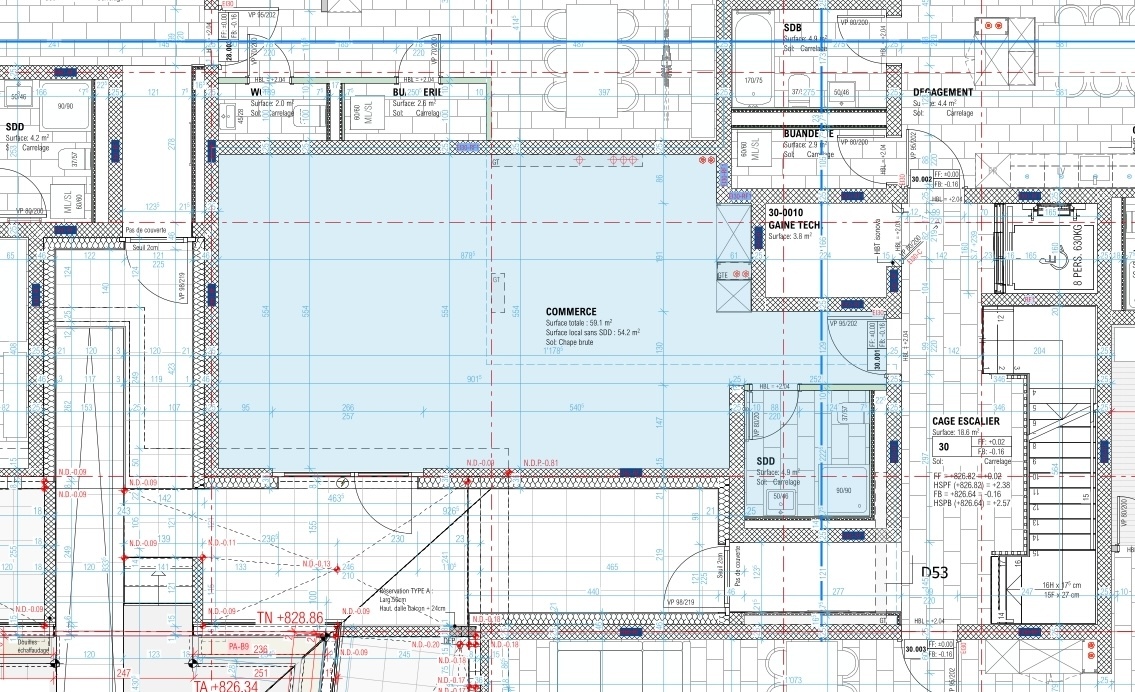Click the CAGE ESCALIER room title

(x=965, y=421)
